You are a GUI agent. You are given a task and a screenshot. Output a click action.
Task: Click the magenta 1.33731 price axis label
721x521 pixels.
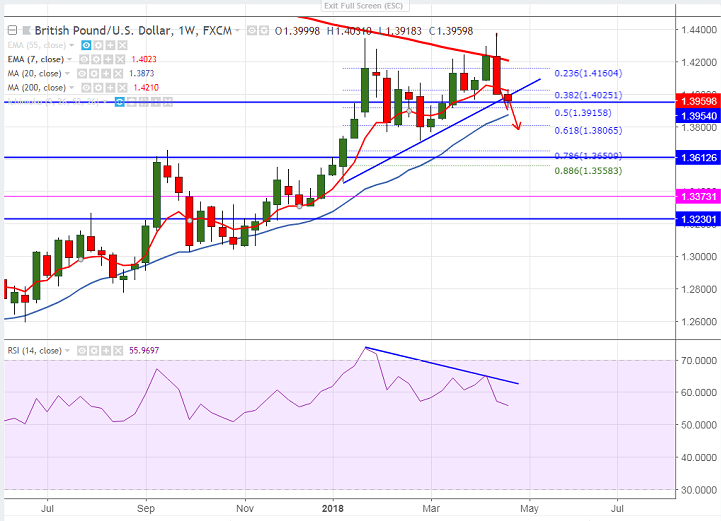click(698, 197)
